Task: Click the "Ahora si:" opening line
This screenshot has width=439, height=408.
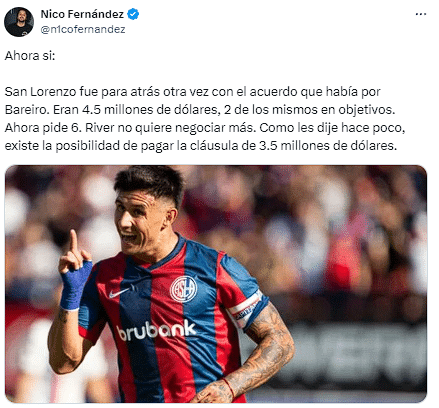Action: [30, 56]
